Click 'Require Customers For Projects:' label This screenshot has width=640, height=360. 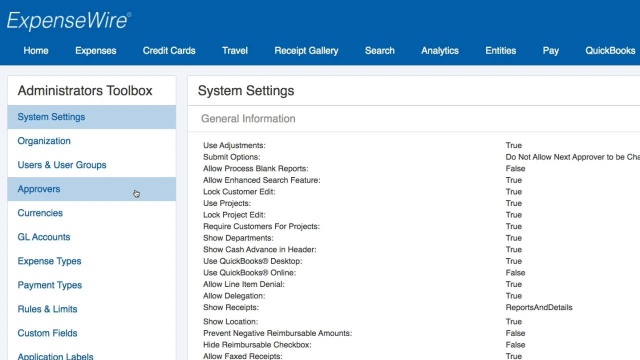pyautogui.click(x=262, y=227)
